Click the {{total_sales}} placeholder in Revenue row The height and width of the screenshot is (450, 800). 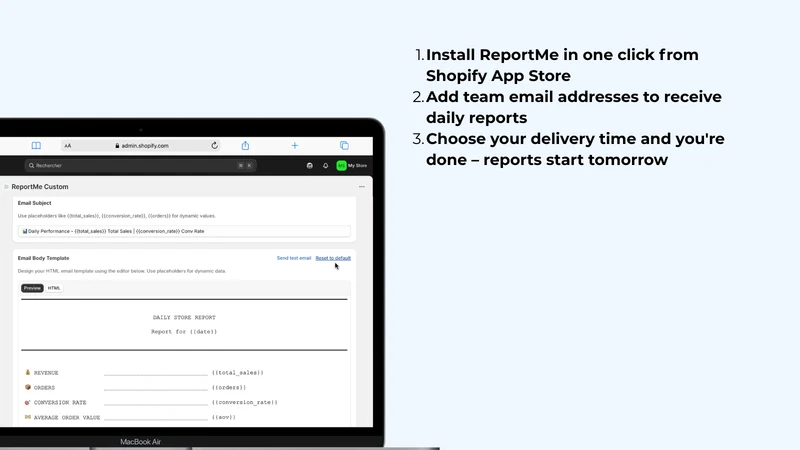point(238,373)
